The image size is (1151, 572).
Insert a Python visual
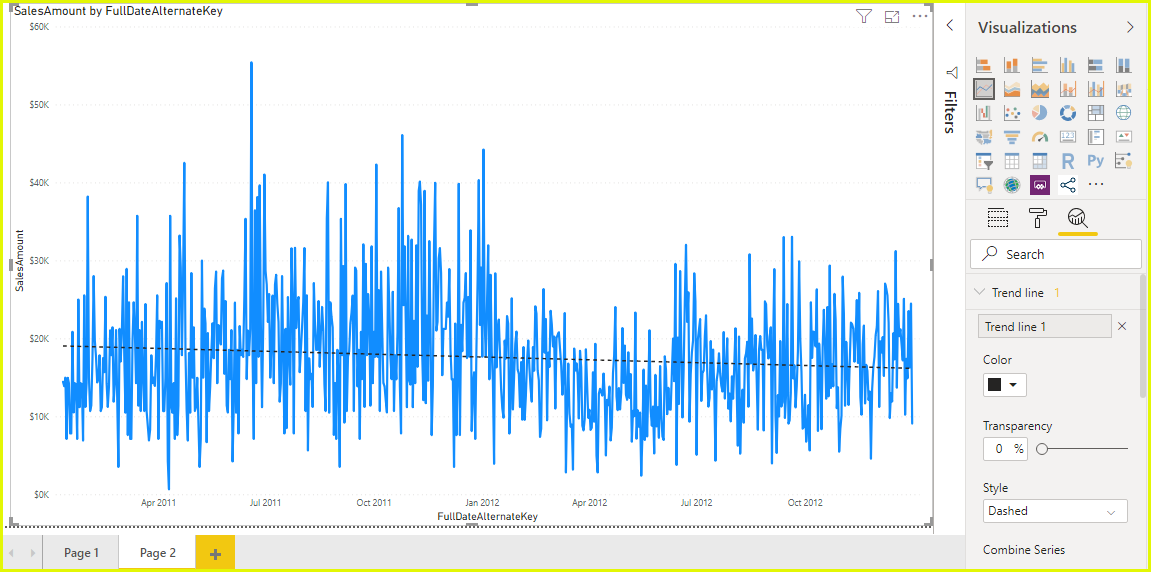(1096, 161)
